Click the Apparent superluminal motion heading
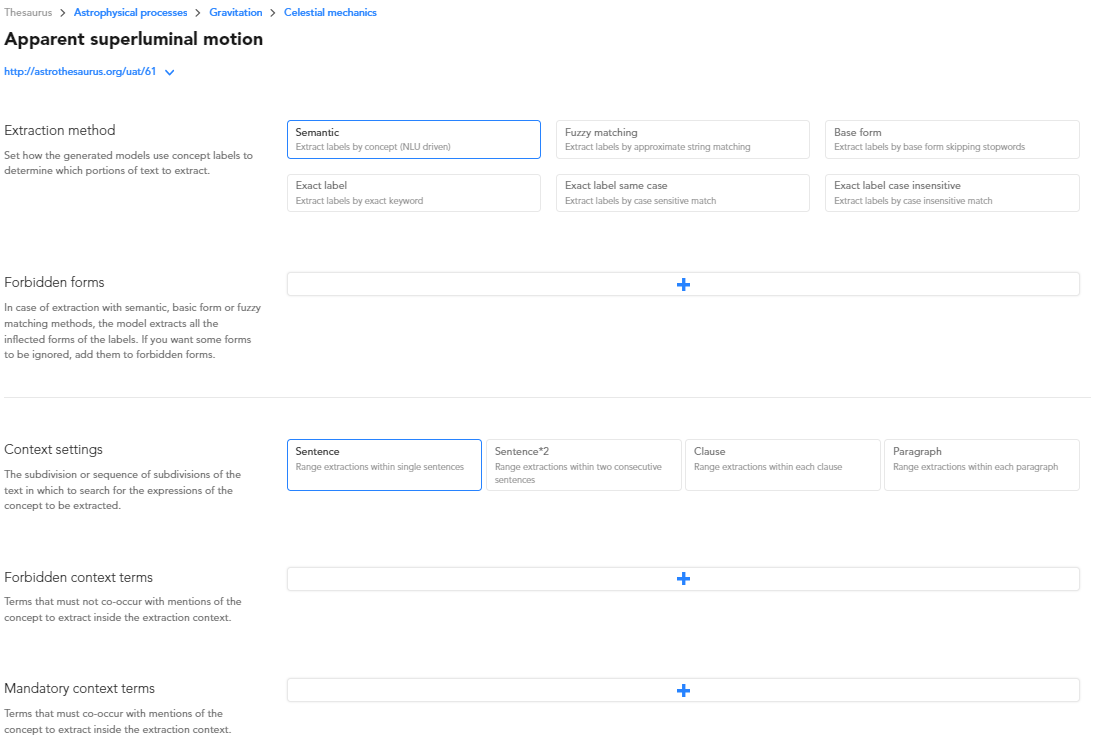Viewport: 1095px width, 738px height. (134, 40)
